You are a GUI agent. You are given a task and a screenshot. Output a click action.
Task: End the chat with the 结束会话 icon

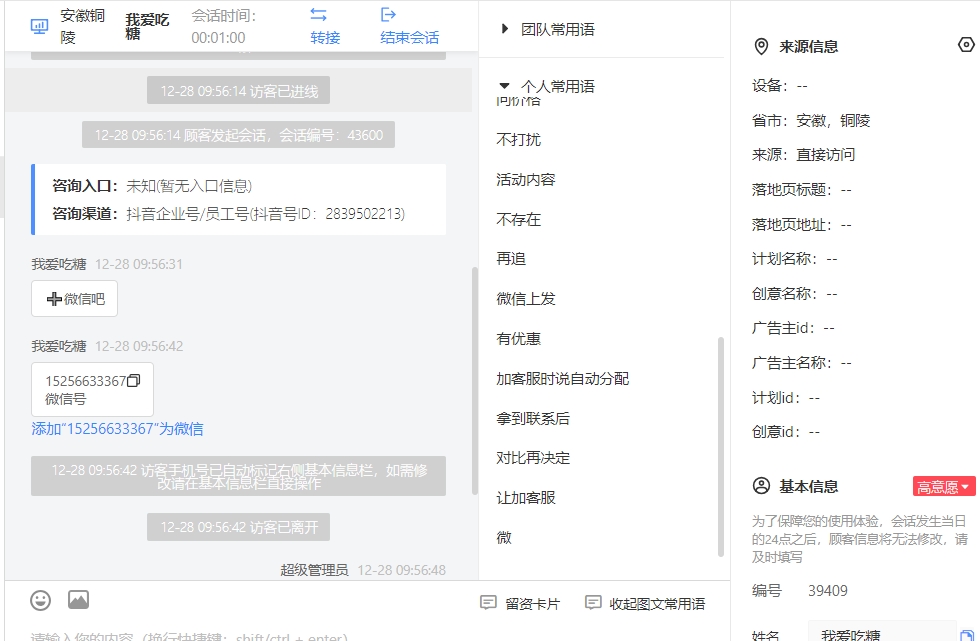click(x=388, y=14)
